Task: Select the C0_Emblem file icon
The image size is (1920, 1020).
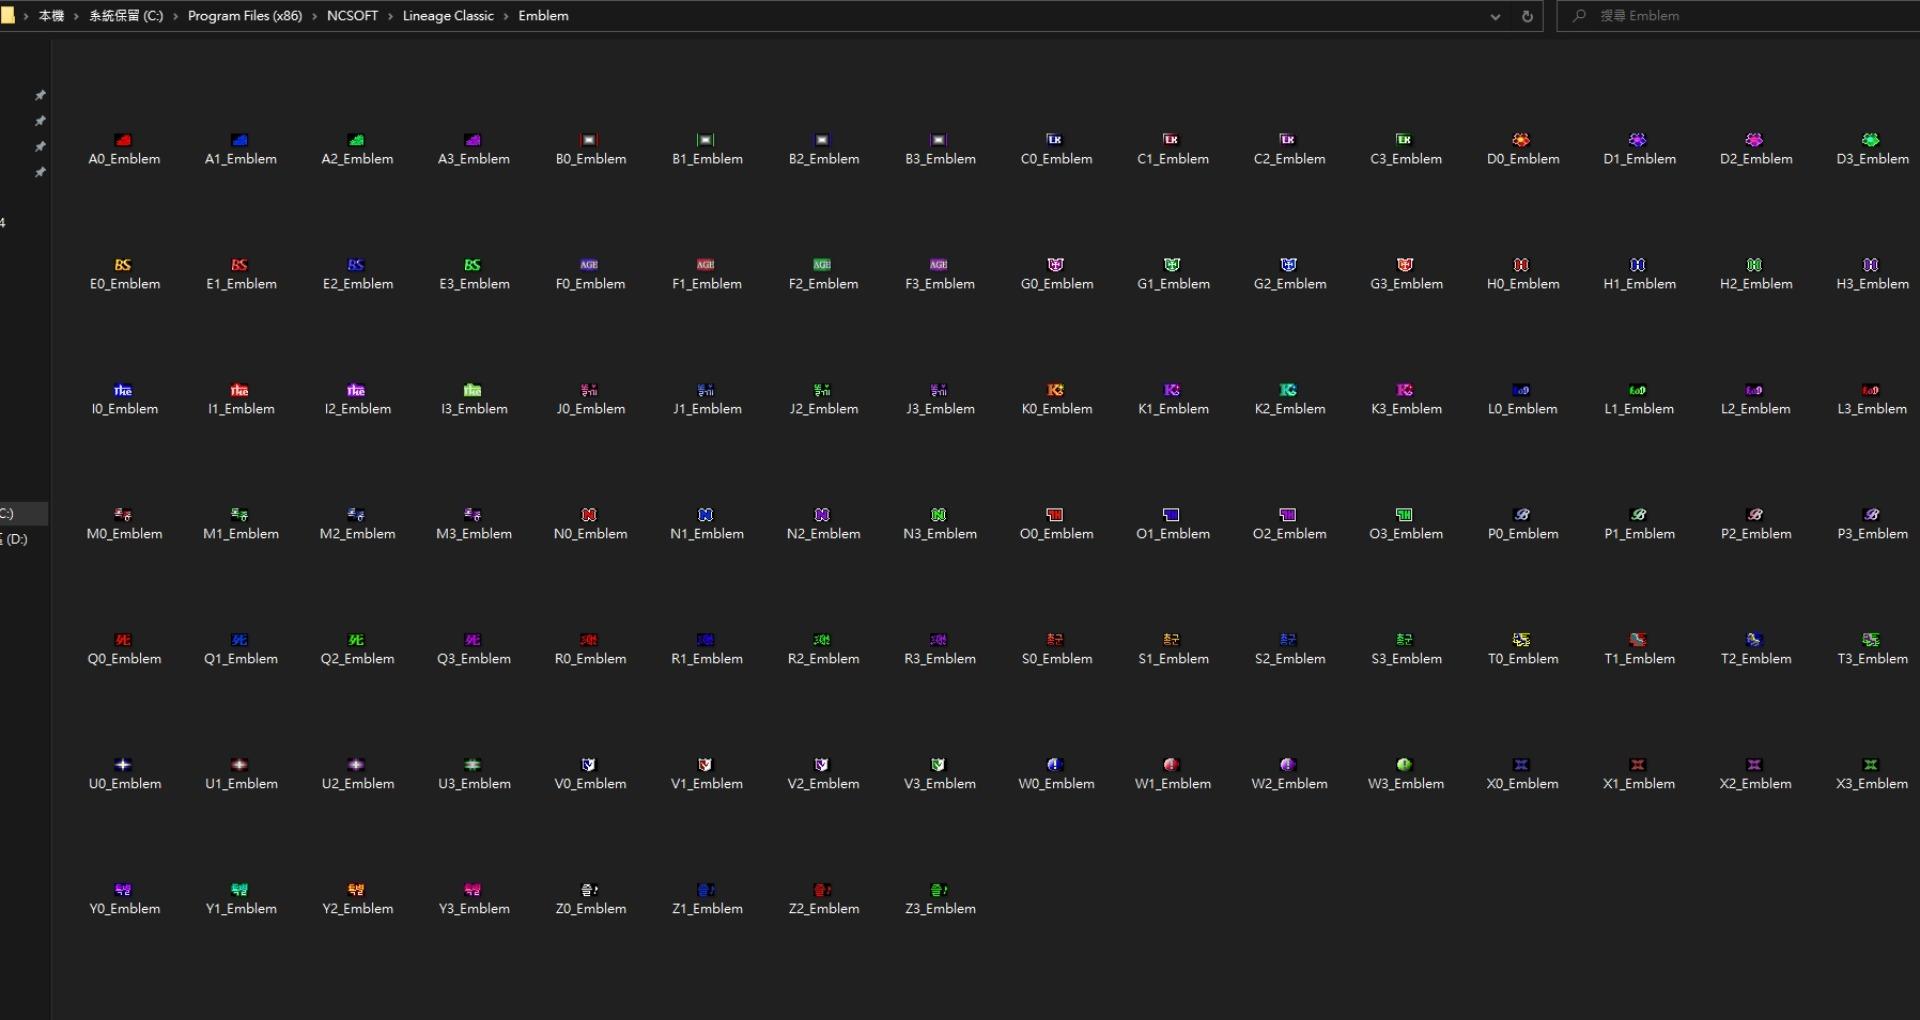Action: (x=1055, y=140)
